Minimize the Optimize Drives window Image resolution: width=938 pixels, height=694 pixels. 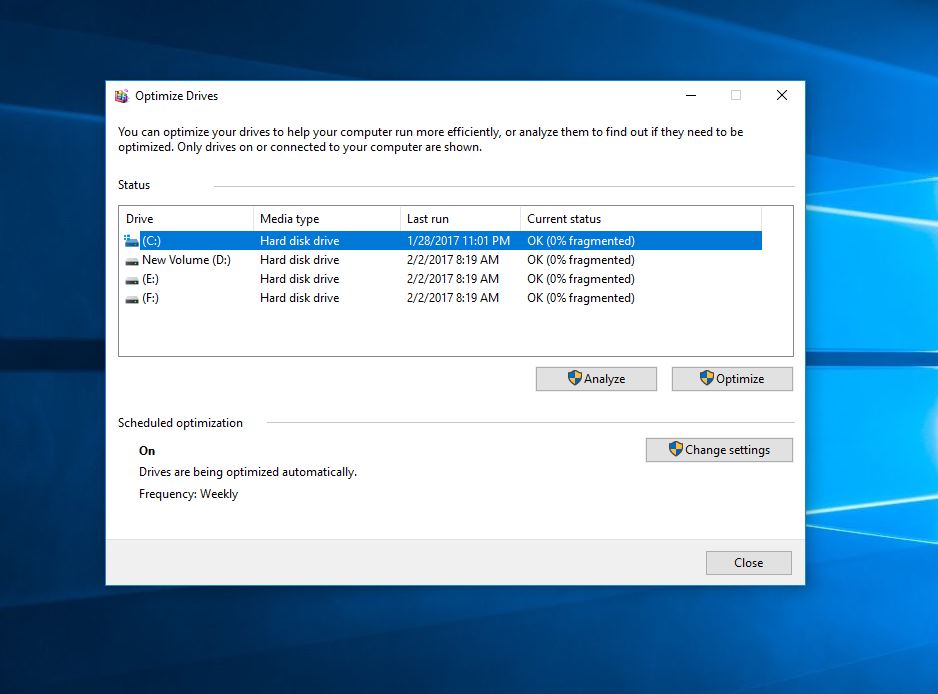click(x=691, y=96)
